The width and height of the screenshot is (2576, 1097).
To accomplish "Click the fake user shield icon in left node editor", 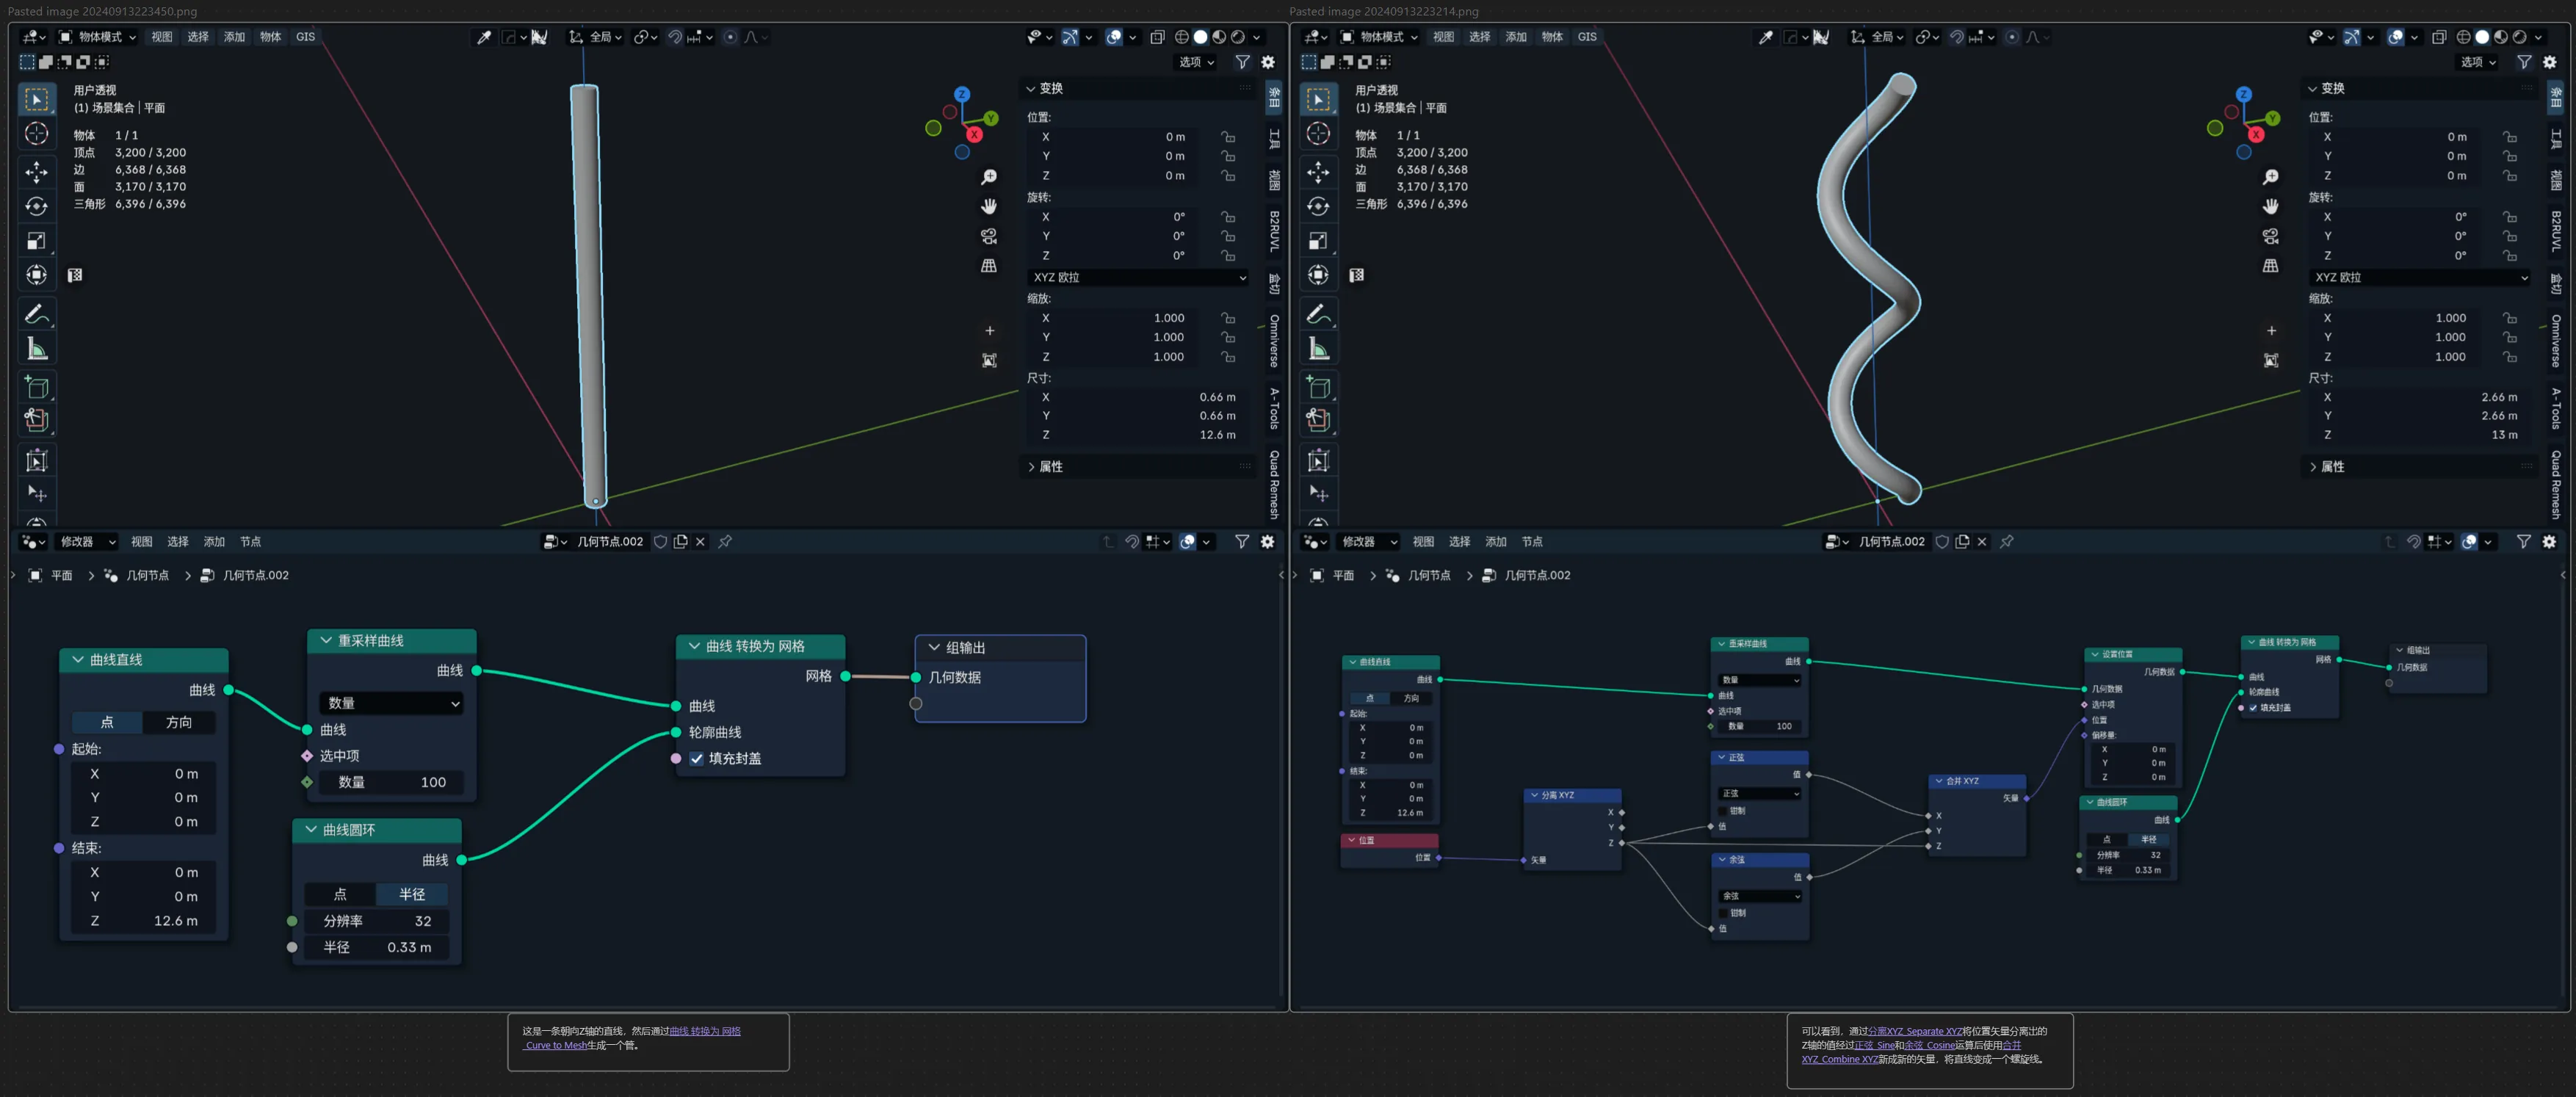I will click(x=660, y=541).
